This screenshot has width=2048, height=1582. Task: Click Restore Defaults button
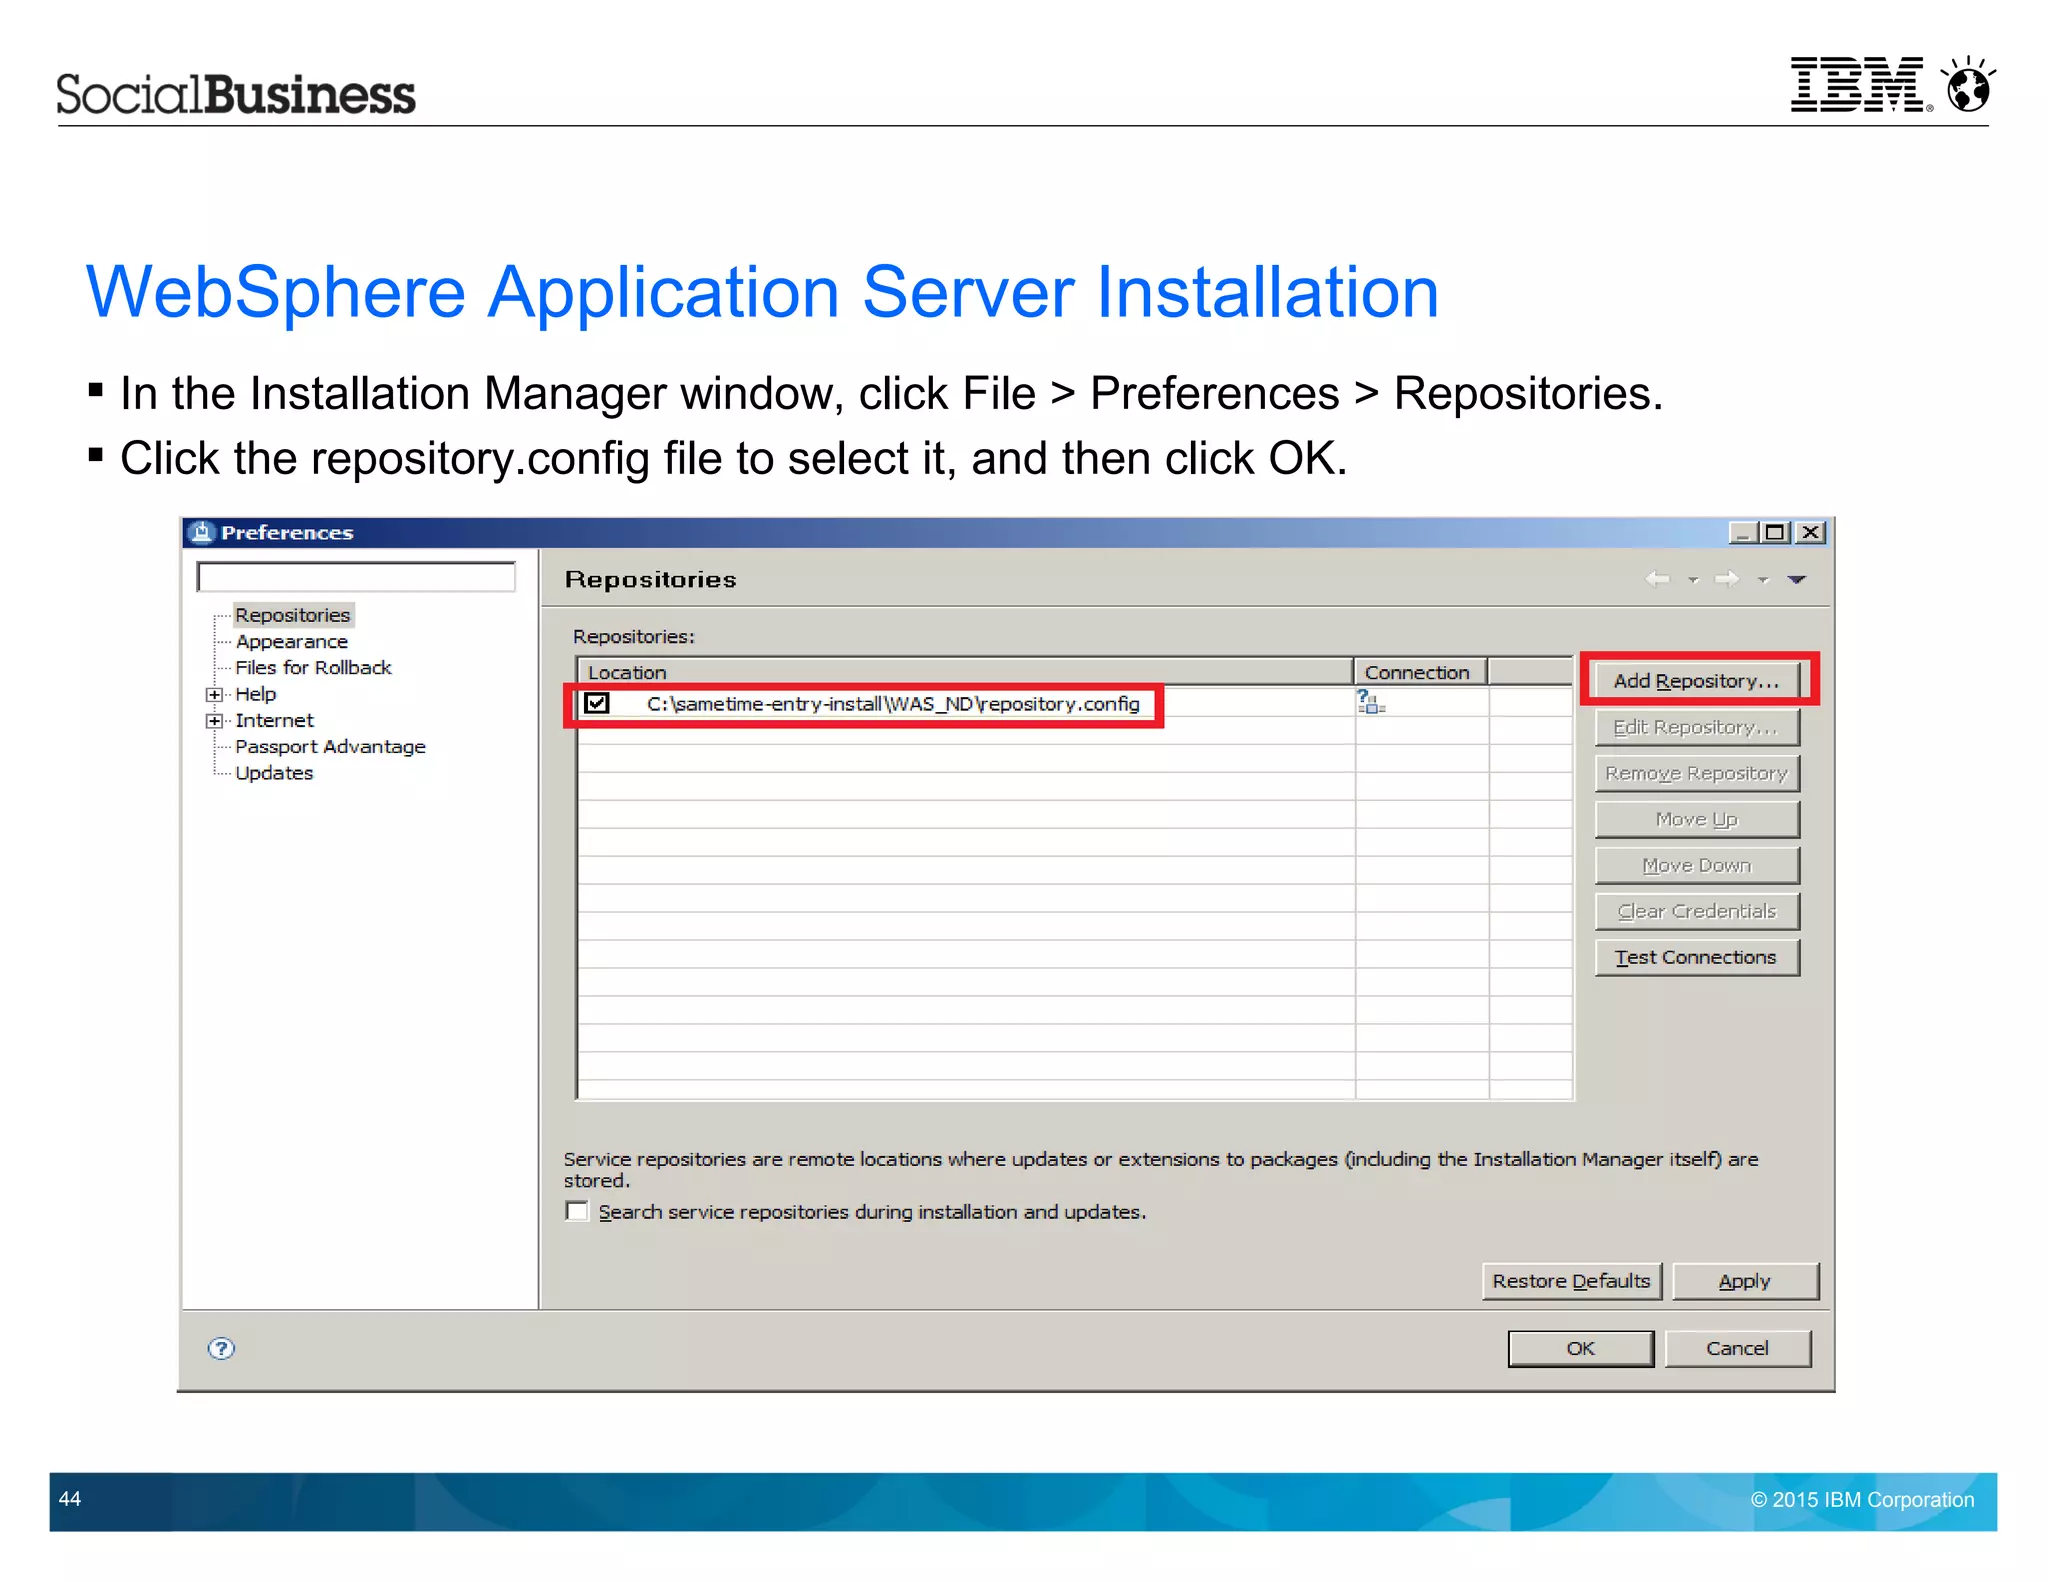(x=1571, y=1281)
